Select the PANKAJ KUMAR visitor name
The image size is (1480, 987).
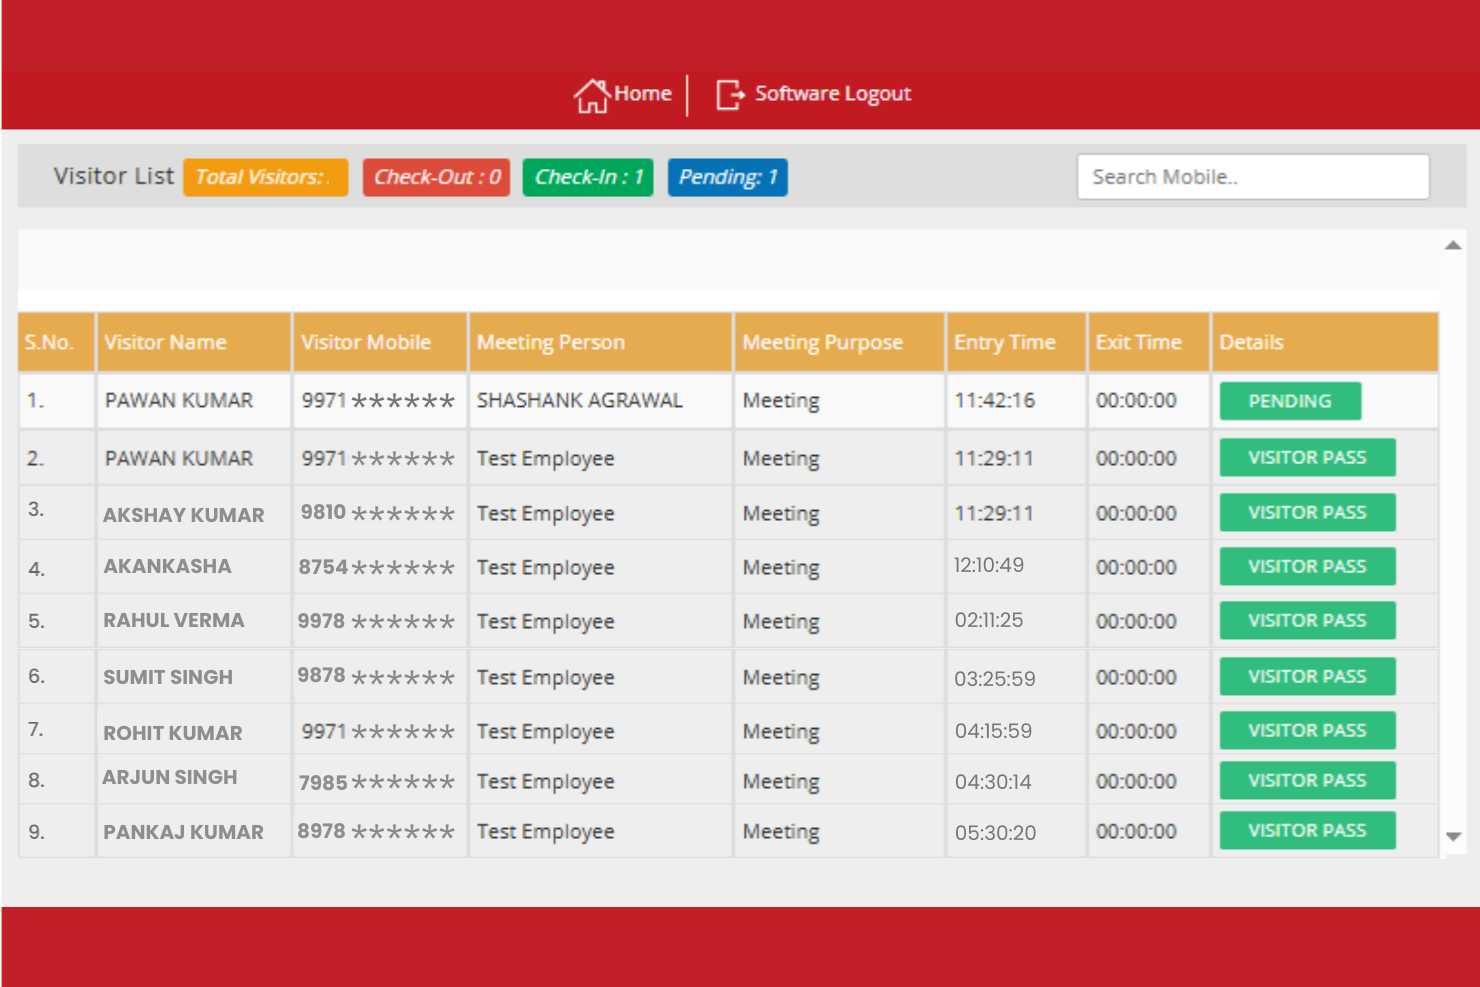tap(184, 832)
